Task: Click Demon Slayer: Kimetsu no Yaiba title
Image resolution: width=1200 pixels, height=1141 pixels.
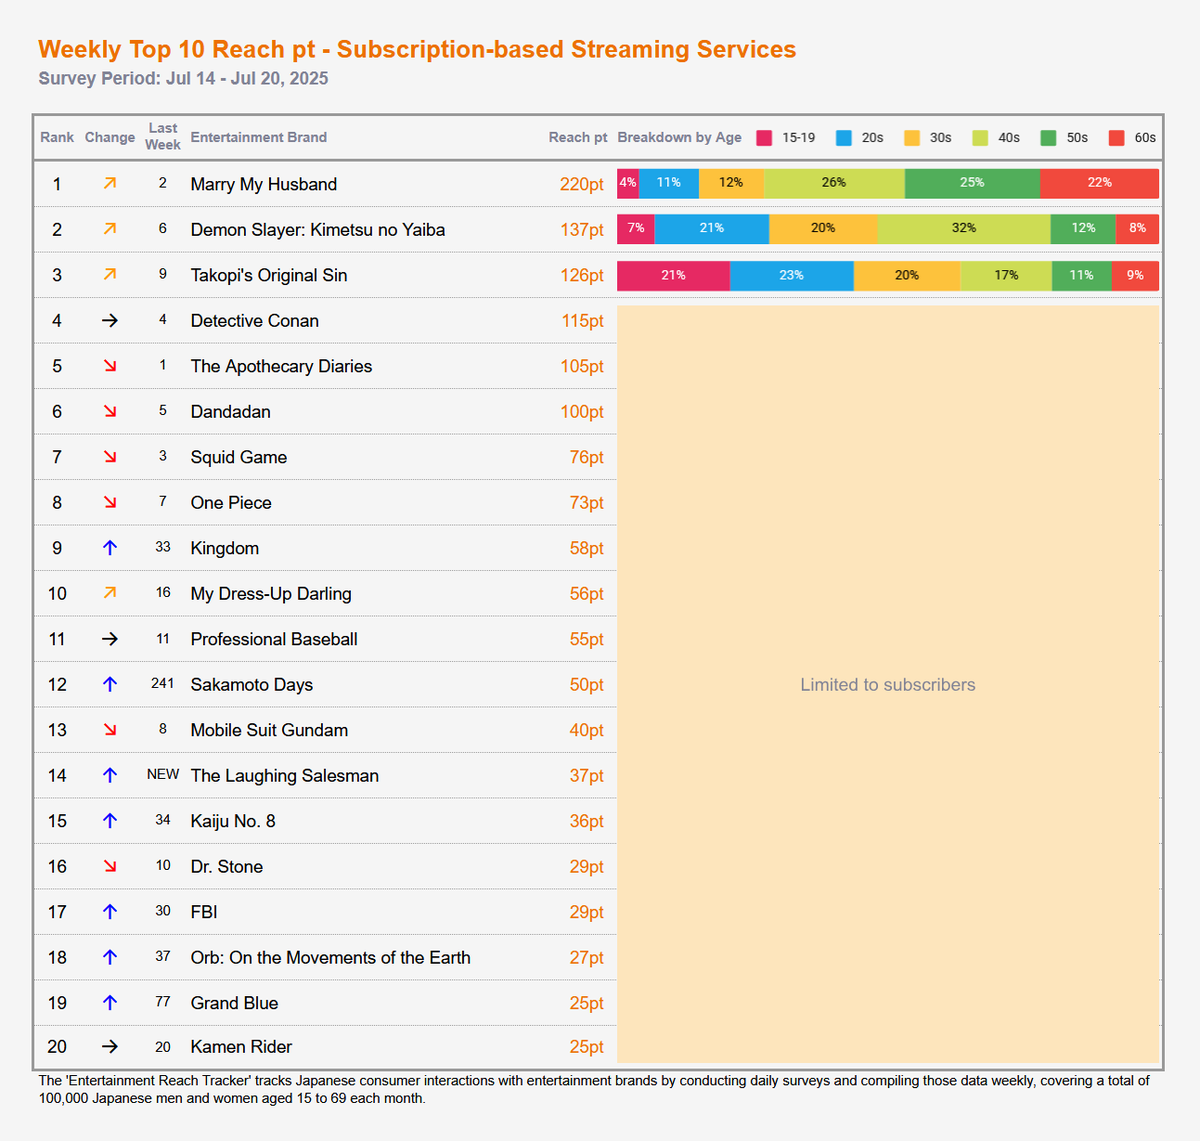Action: coord(318,230)
